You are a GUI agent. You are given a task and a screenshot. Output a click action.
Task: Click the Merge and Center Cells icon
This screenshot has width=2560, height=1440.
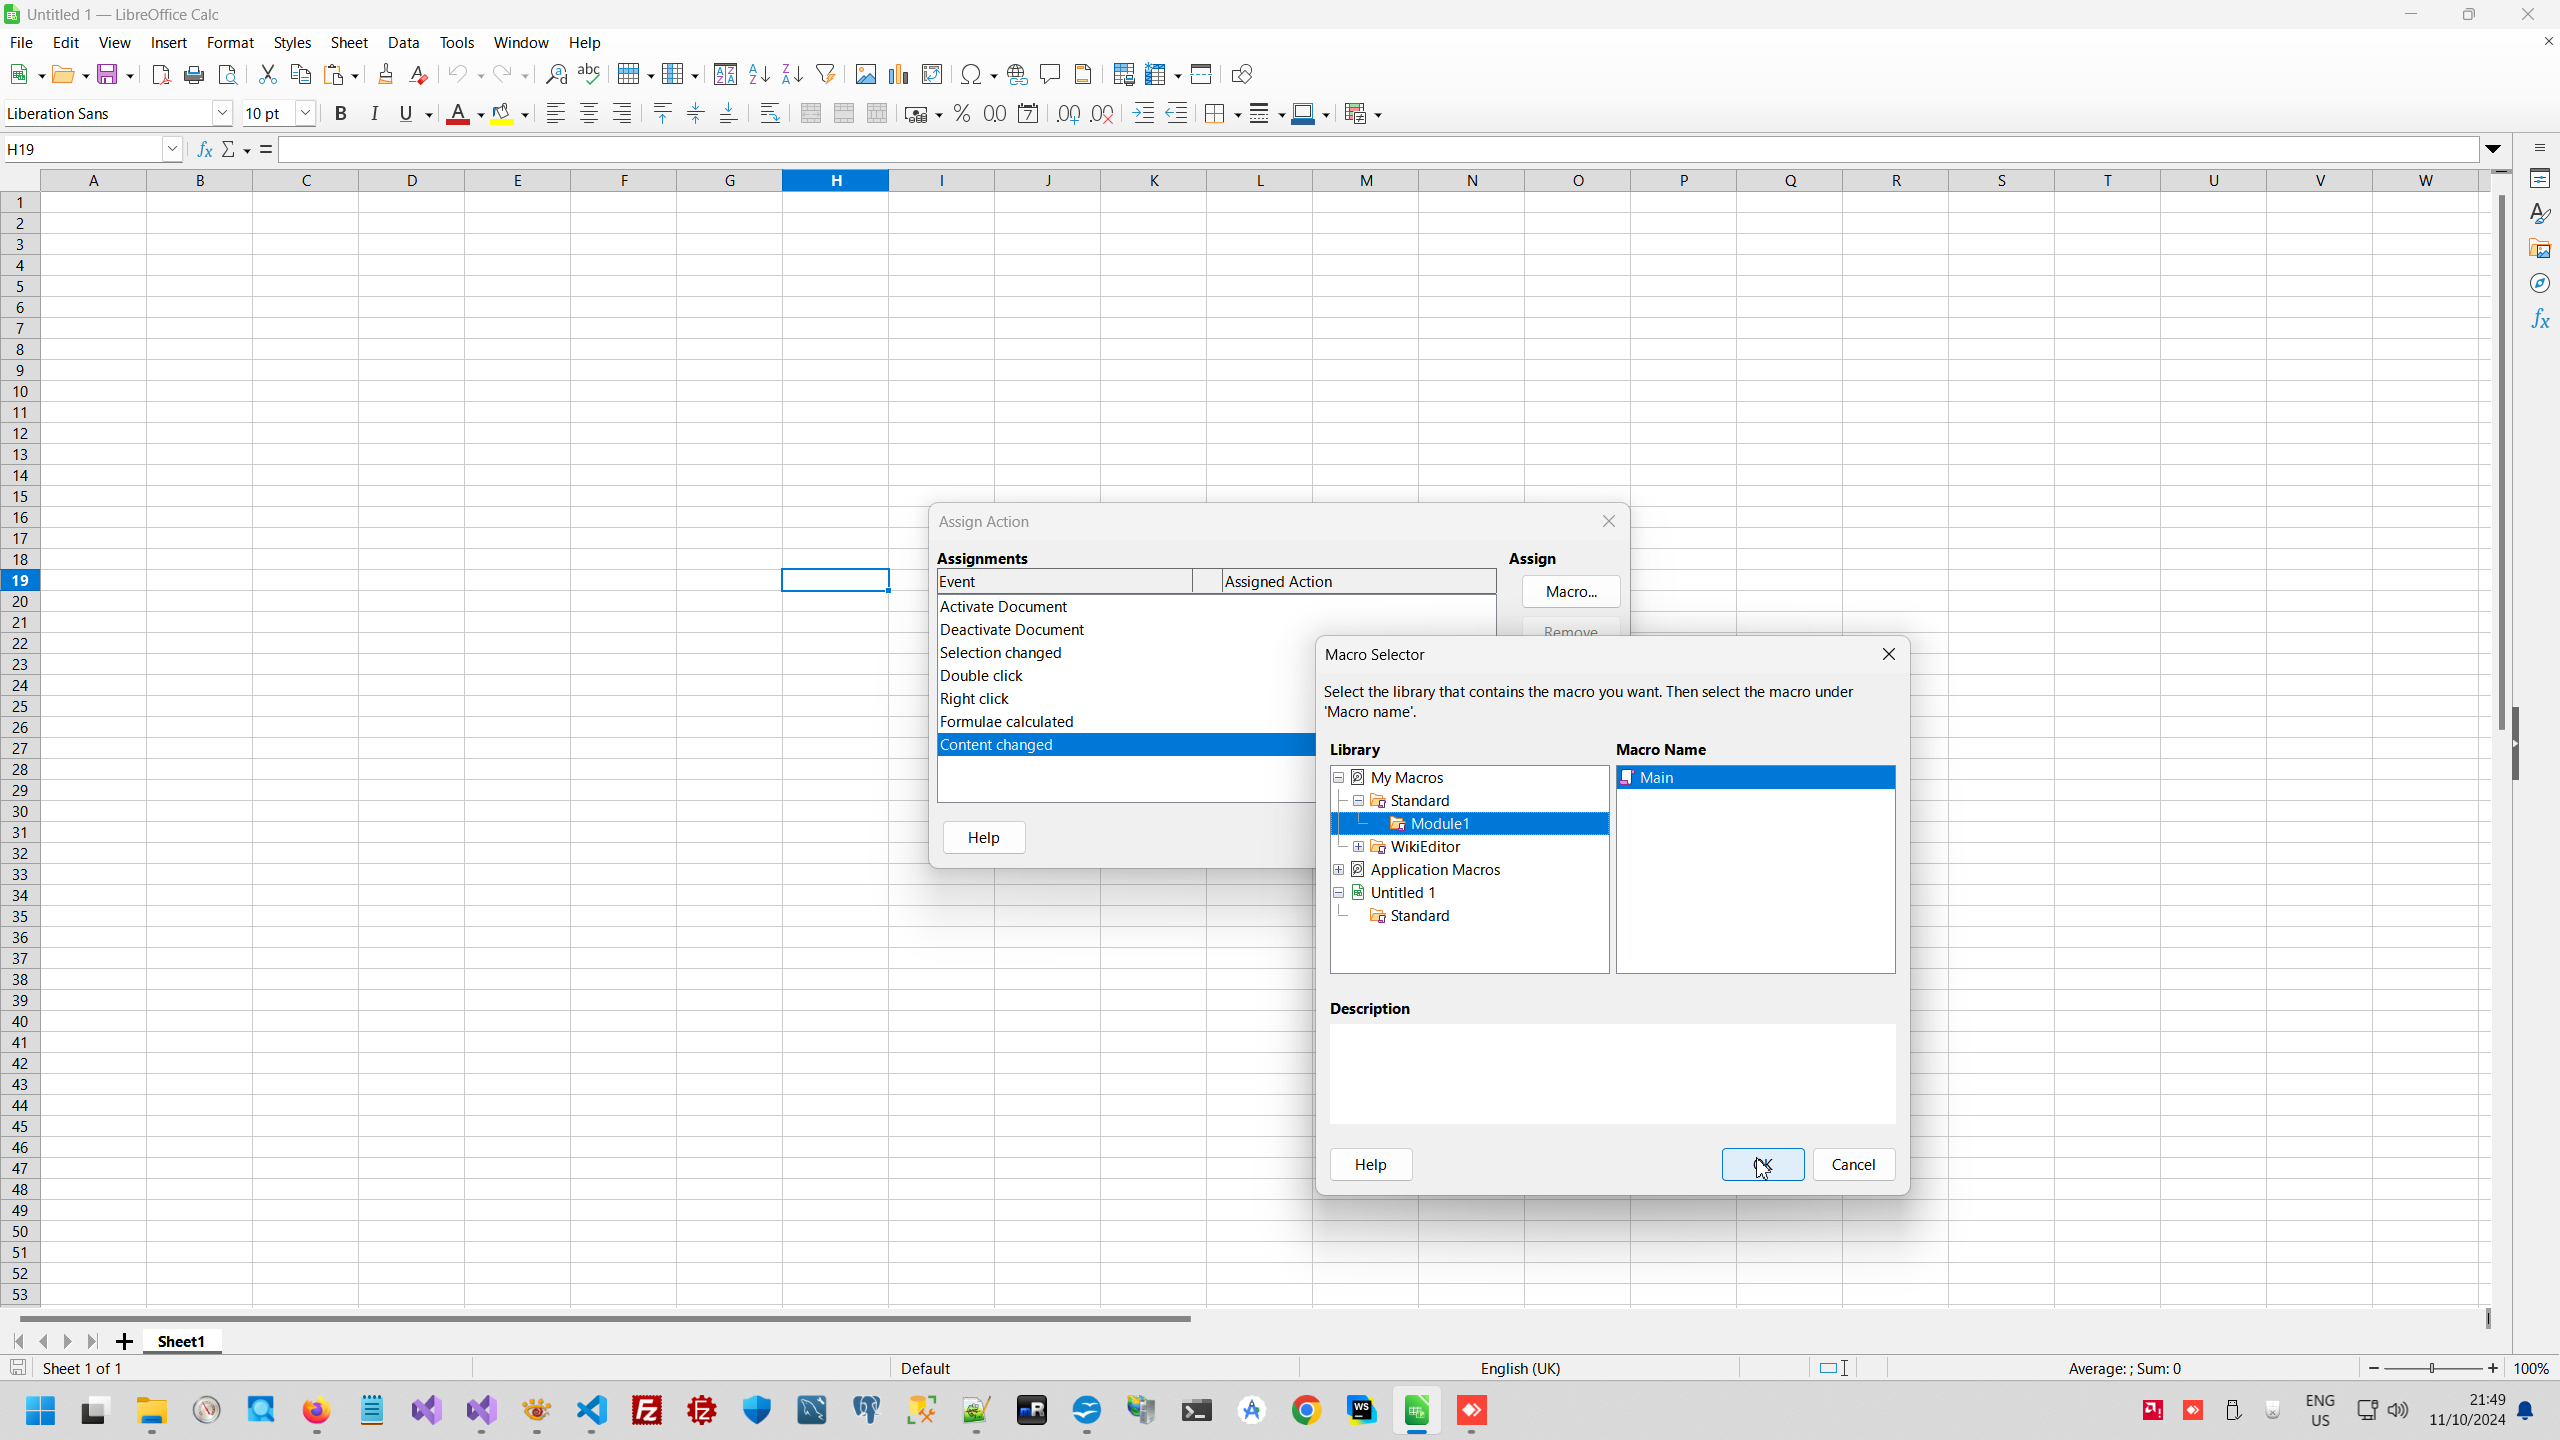pos(810,113)
